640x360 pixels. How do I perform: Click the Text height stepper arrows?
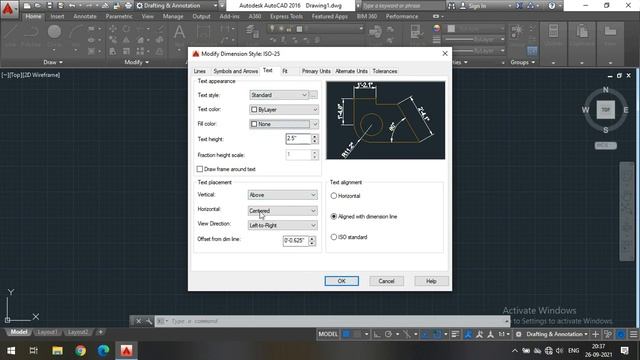[x=314, y=139]
